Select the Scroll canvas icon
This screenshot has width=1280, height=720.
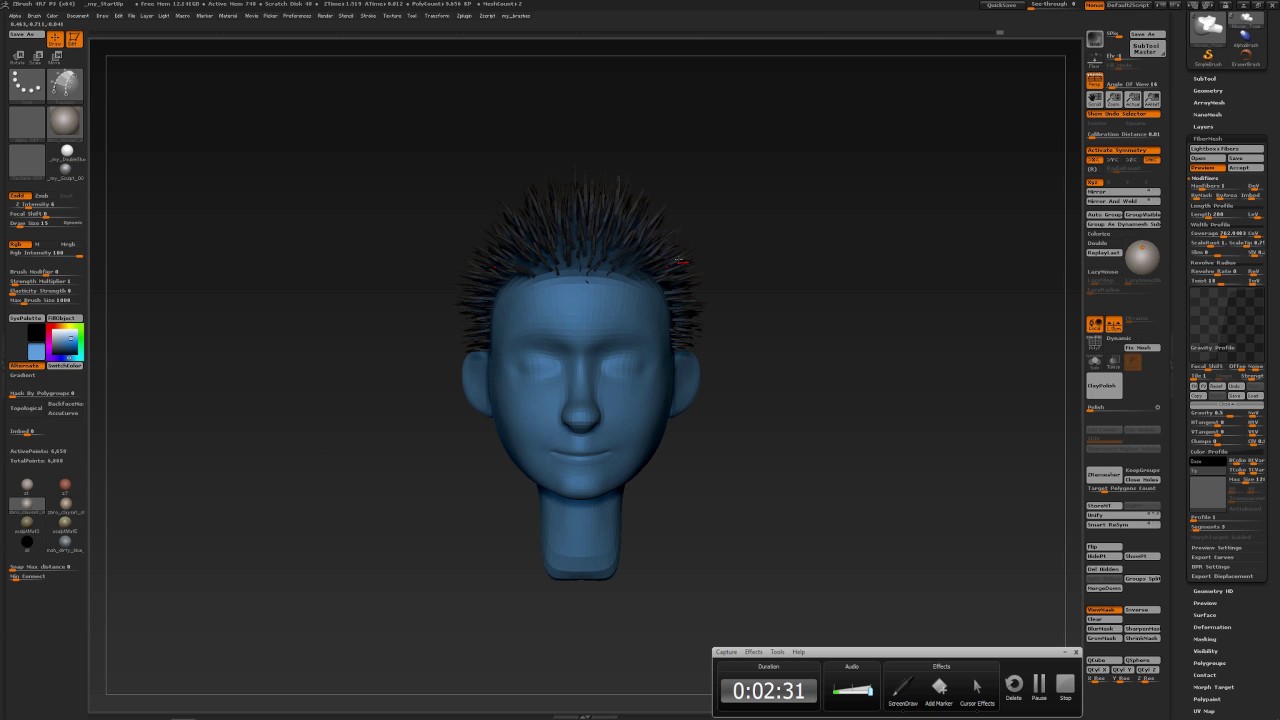point(1095,99)
